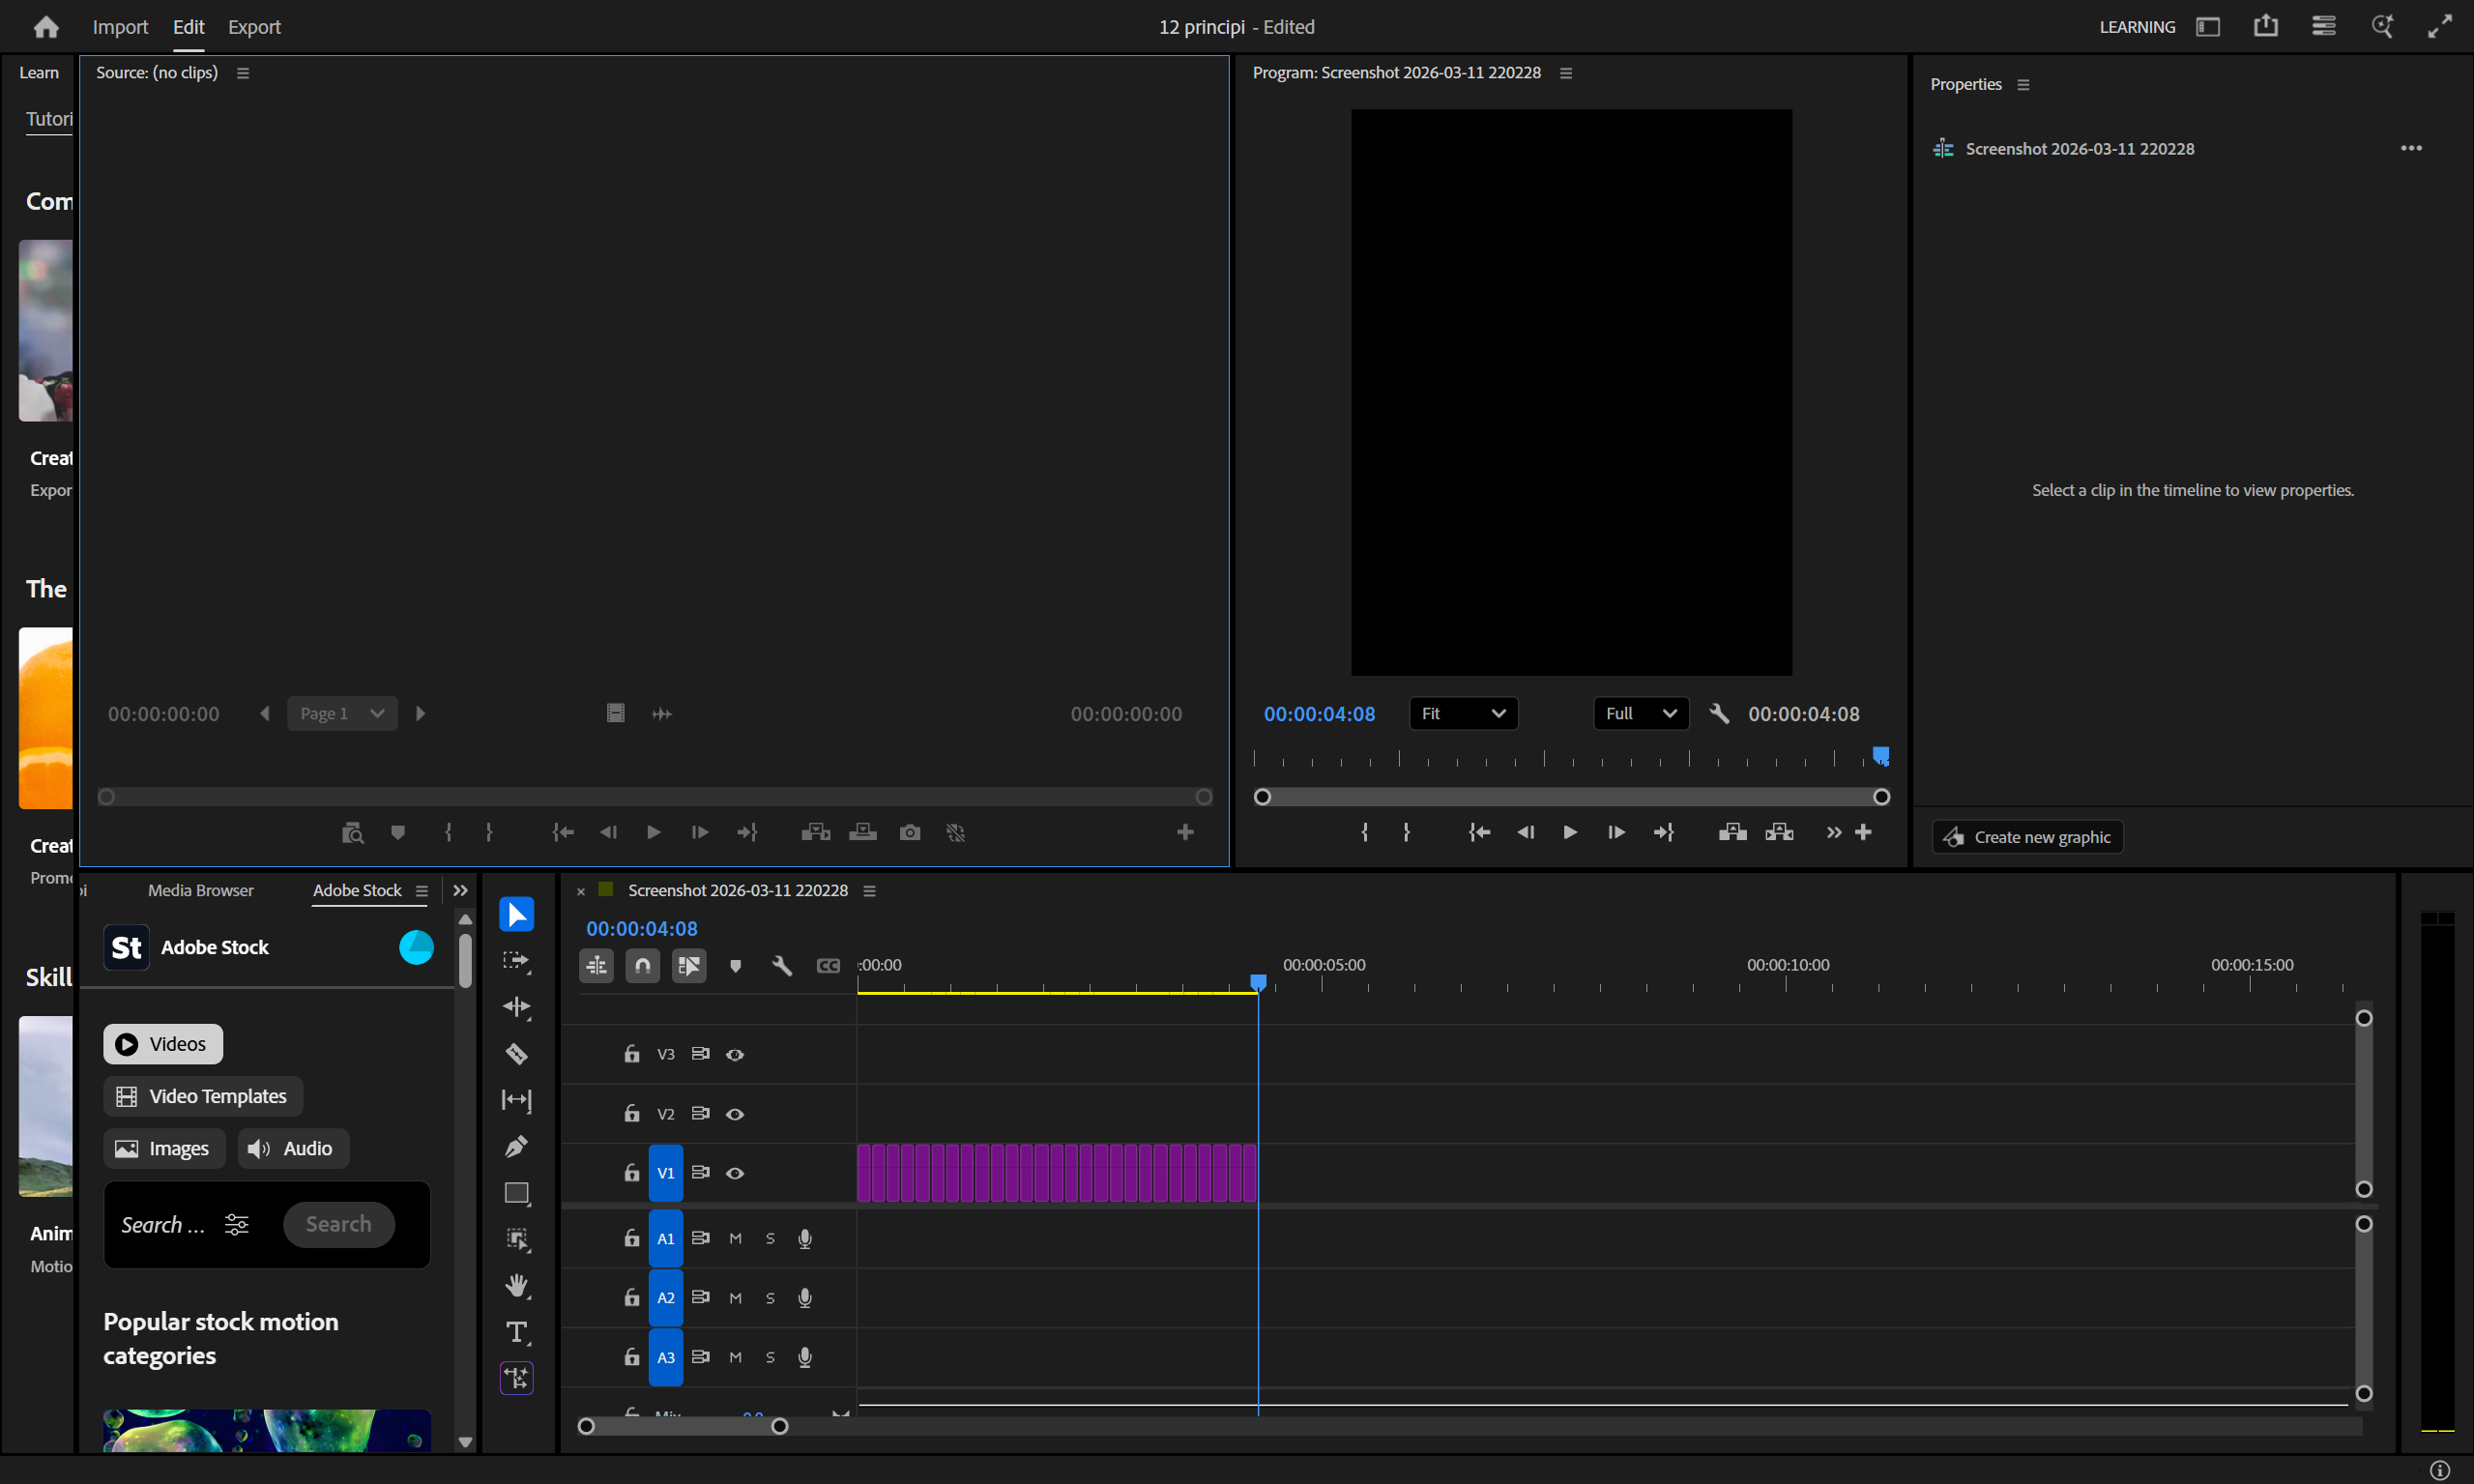This screenshot has width=2474, height=1484.
Task: Open the Media Browser panel tab
Action: click(x=200, y=890)
